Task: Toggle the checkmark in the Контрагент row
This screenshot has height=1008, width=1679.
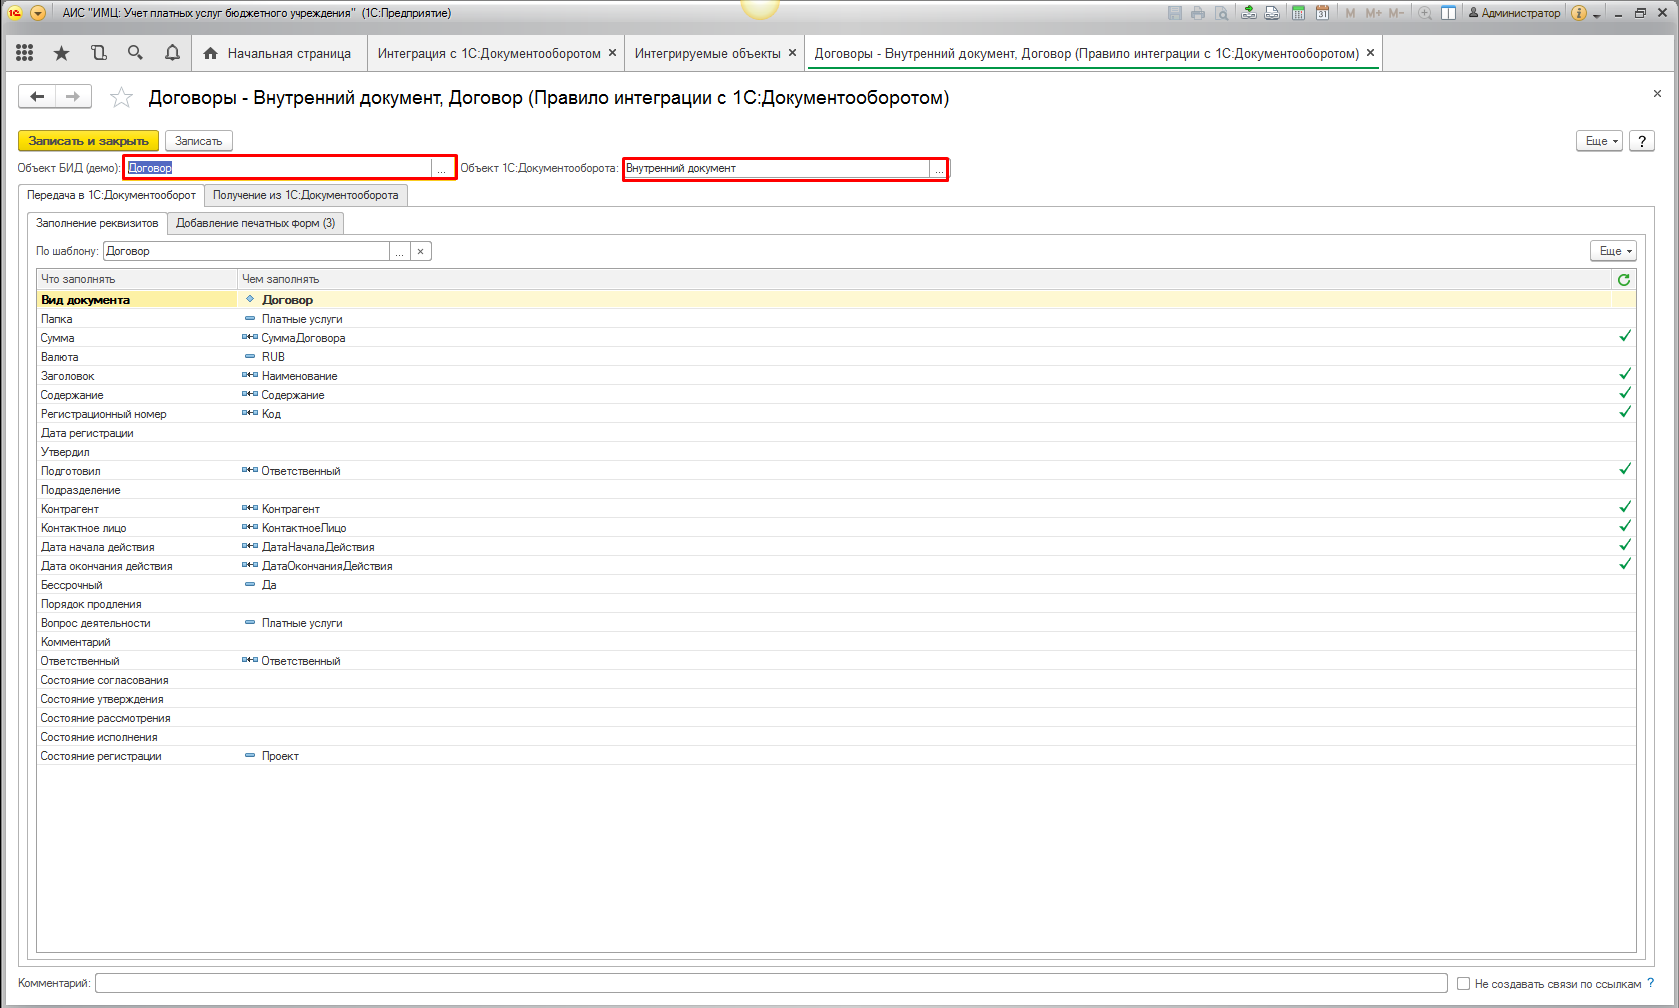Action: click(x=1625, y=508)
